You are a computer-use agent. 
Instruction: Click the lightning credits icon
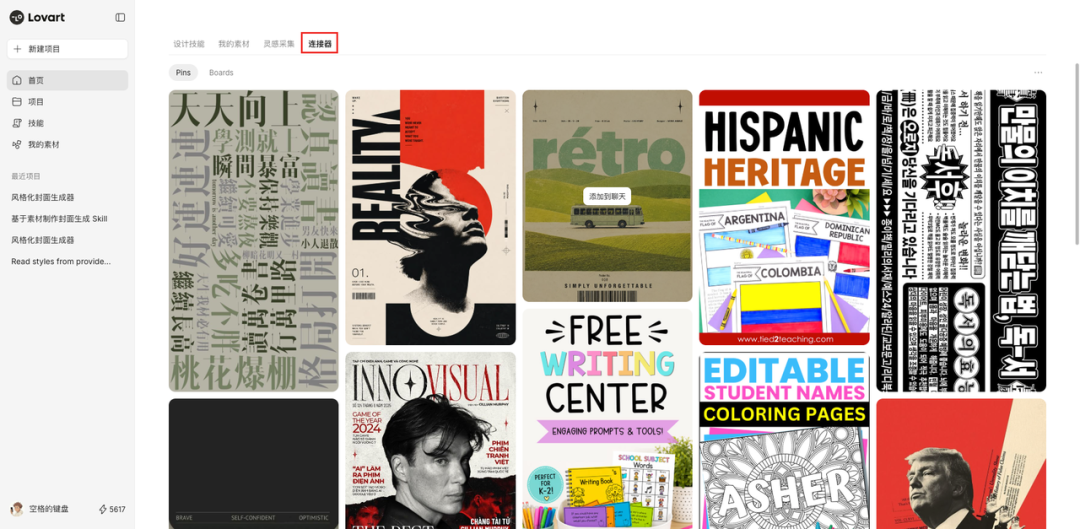point(103,510)
